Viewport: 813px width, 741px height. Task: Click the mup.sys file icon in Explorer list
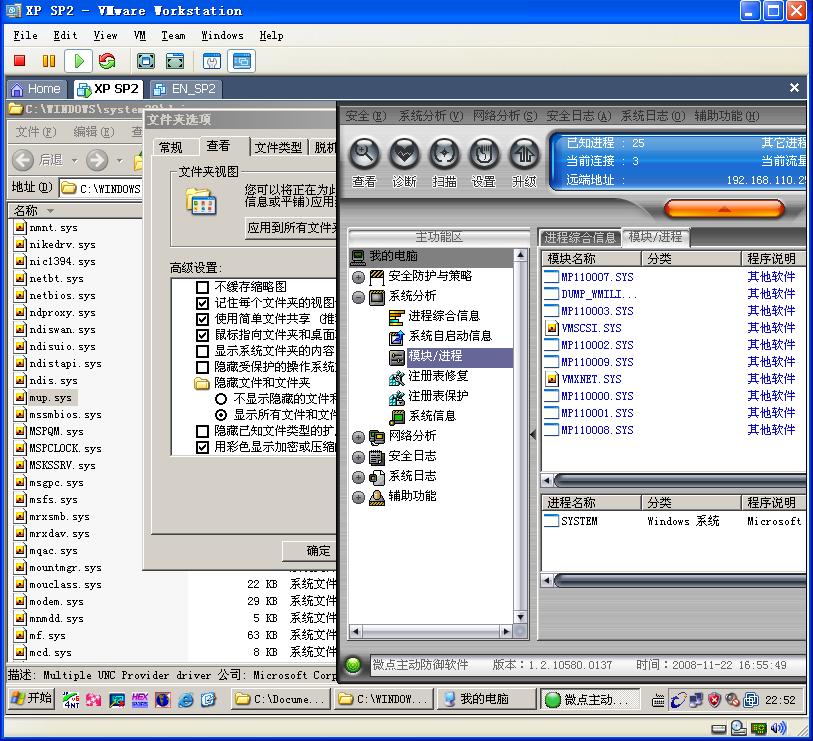point(20,398)
